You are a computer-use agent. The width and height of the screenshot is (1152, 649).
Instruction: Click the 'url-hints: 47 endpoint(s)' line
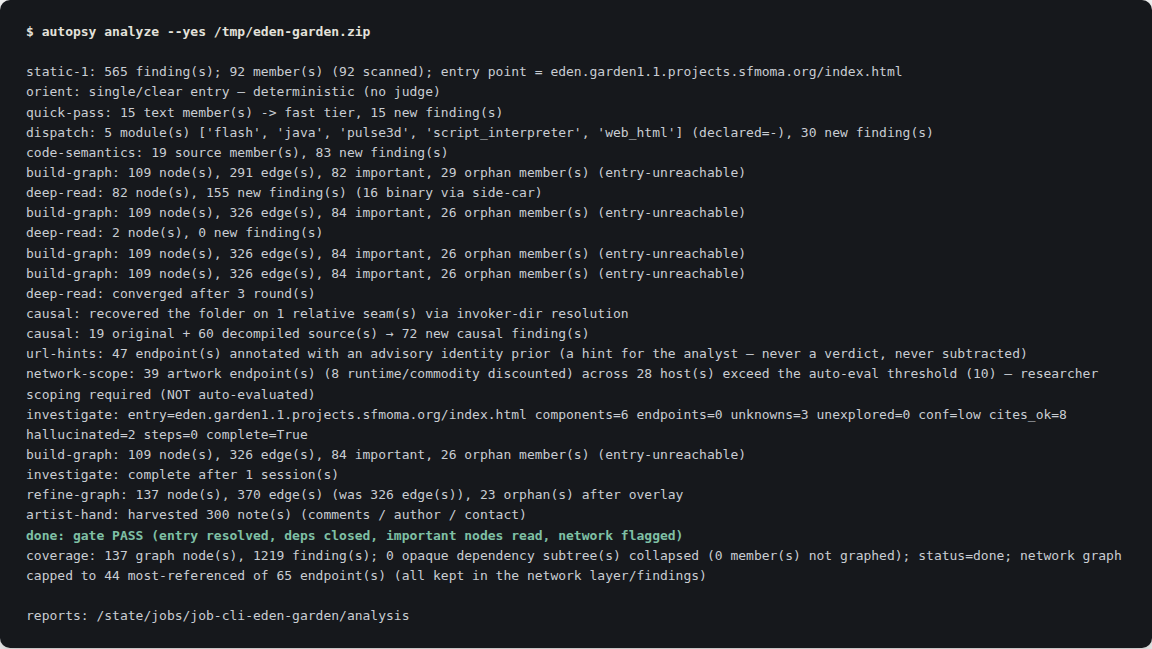pyautogui.click(x=526, y=354)
